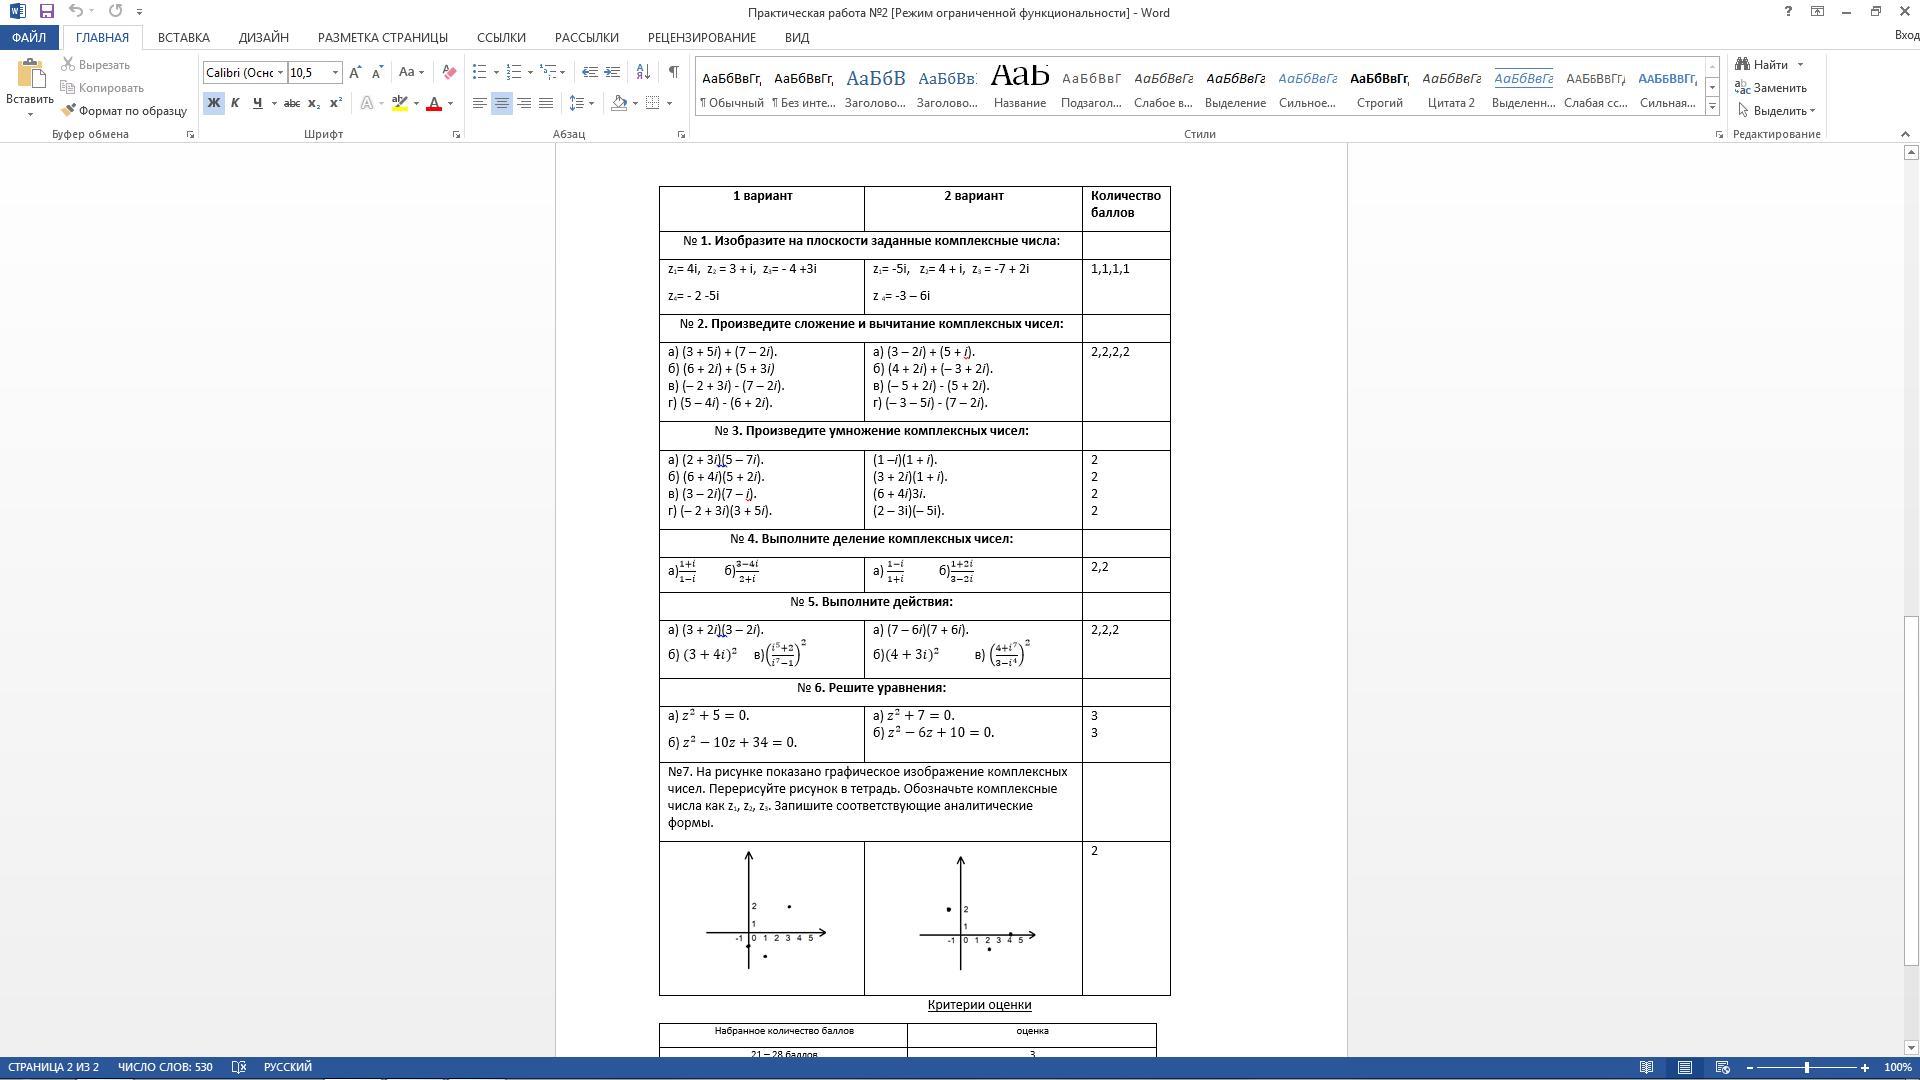Click the Strikethrough abc icon
Image resolution: width=1920 pixels, height=1080 pixels.
(x=291, y=103)
